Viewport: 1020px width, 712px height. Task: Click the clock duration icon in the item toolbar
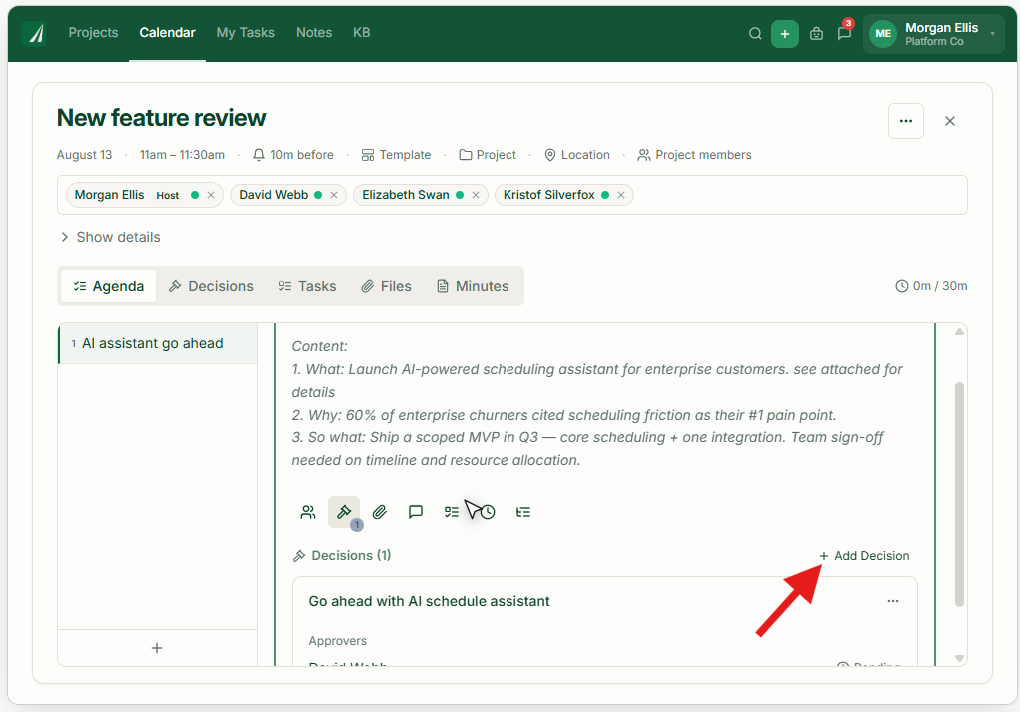(487, 512)
